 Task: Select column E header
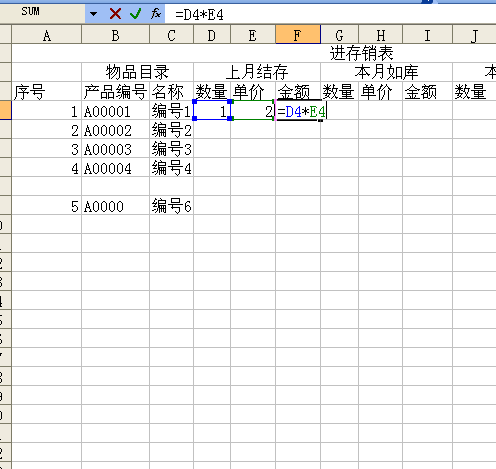[x=253, y=35]
